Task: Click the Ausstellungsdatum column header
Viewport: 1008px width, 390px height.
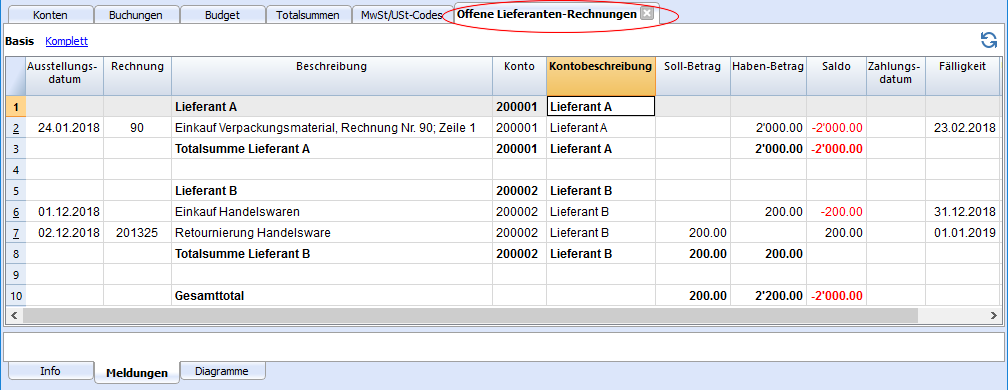Action: coord(64,76)
